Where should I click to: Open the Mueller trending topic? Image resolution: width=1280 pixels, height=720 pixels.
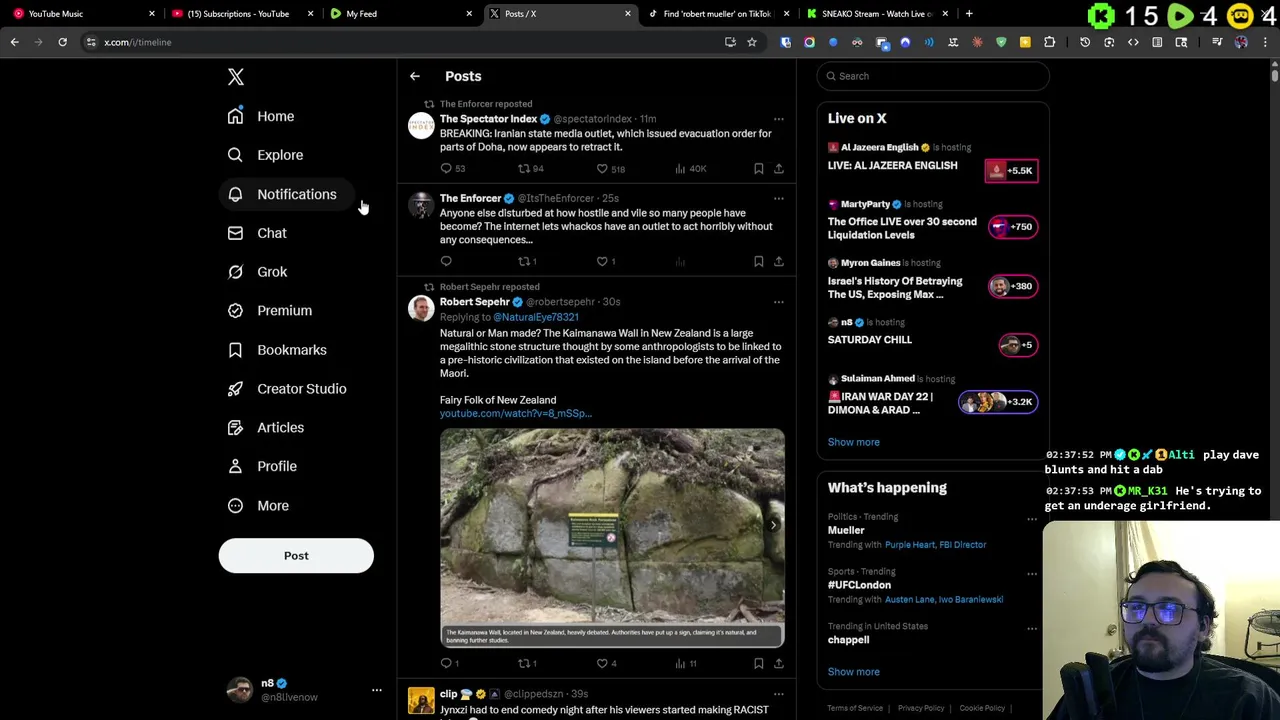[846, 530]
